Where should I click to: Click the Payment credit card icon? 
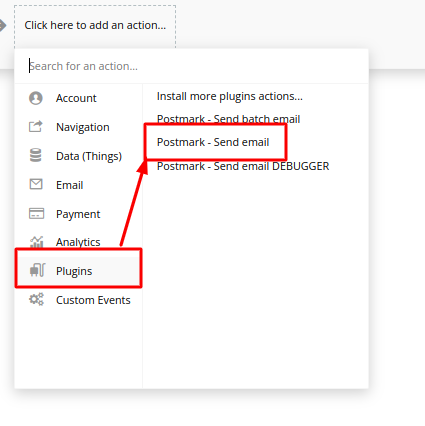[36, 213]
